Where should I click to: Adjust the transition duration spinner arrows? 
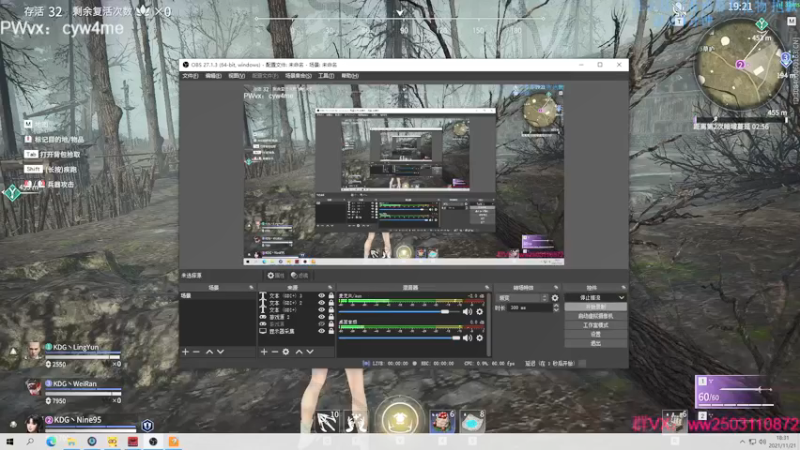[x=556, y=308]
